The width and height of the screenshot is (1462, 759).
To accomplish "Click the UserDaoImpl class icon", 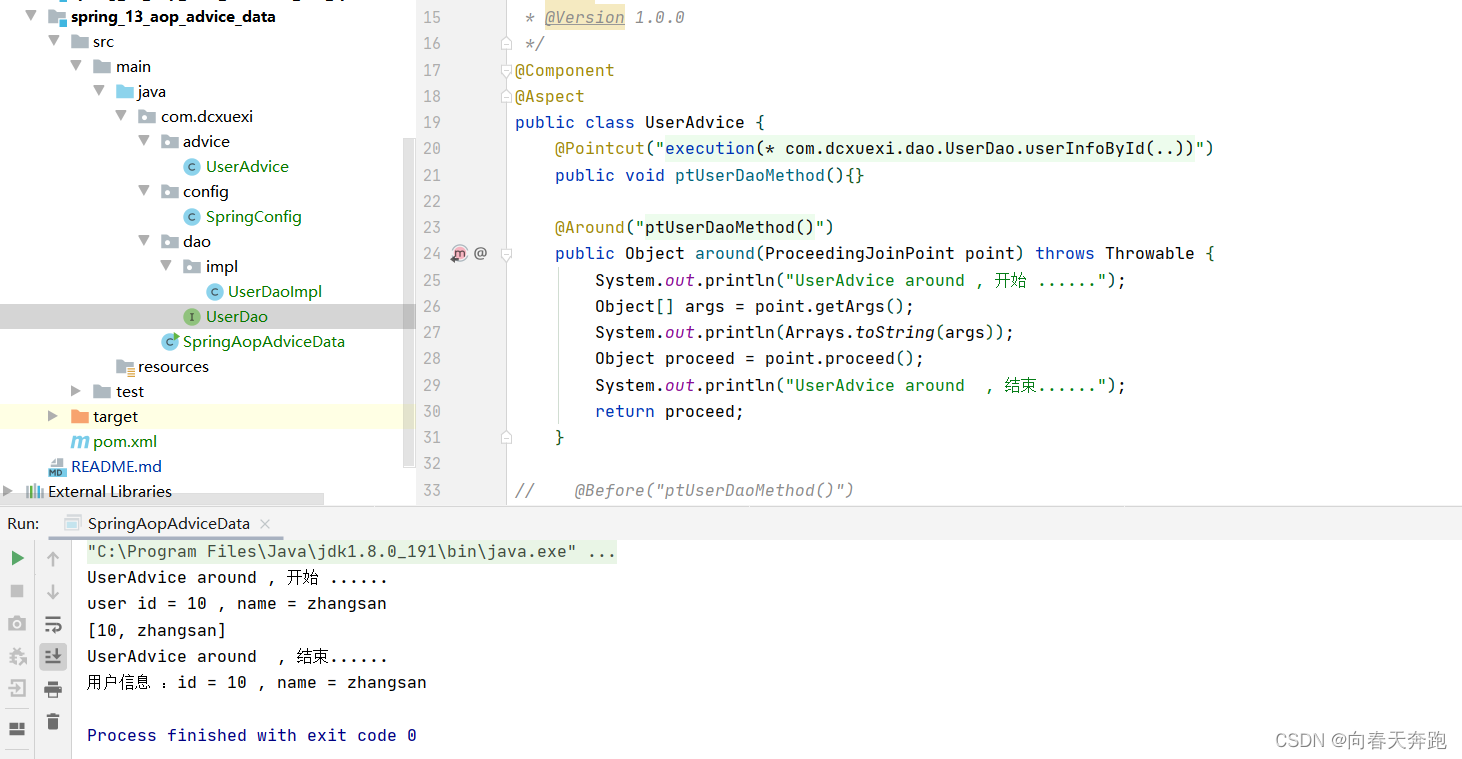I will (x=215, y=291).
